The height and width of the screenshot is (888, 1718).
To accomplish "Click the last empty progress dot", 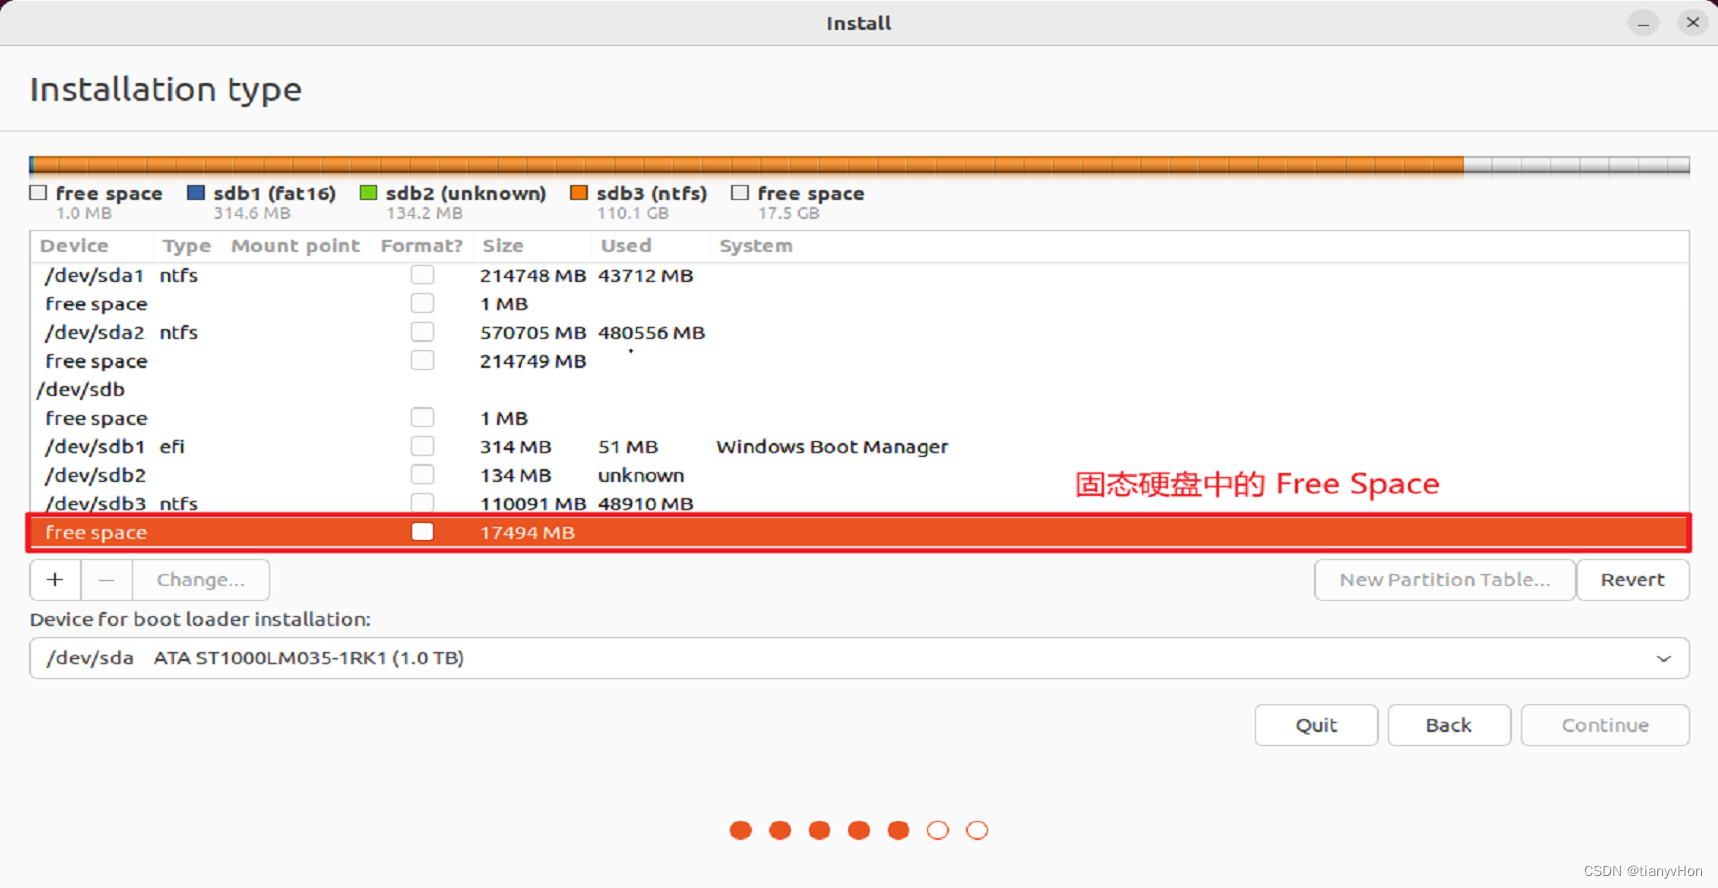I will [x=977, y=830].
